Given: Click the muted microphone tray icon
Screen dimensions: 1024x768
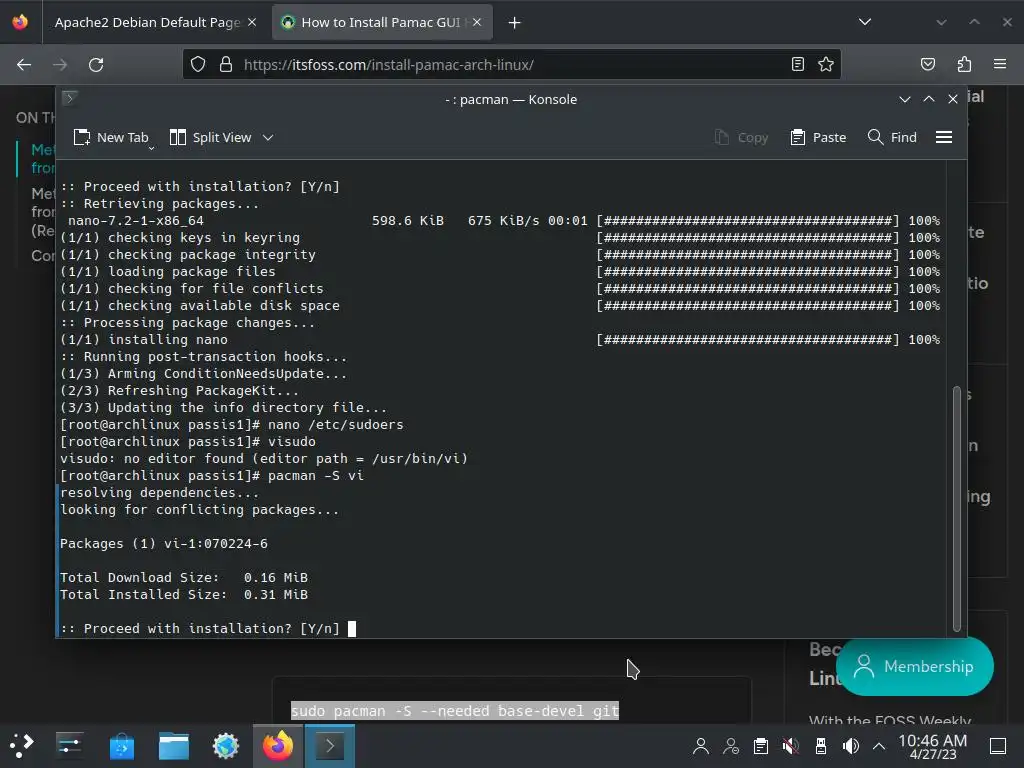Looking at the screenshot, I should (x=791, y=746).
